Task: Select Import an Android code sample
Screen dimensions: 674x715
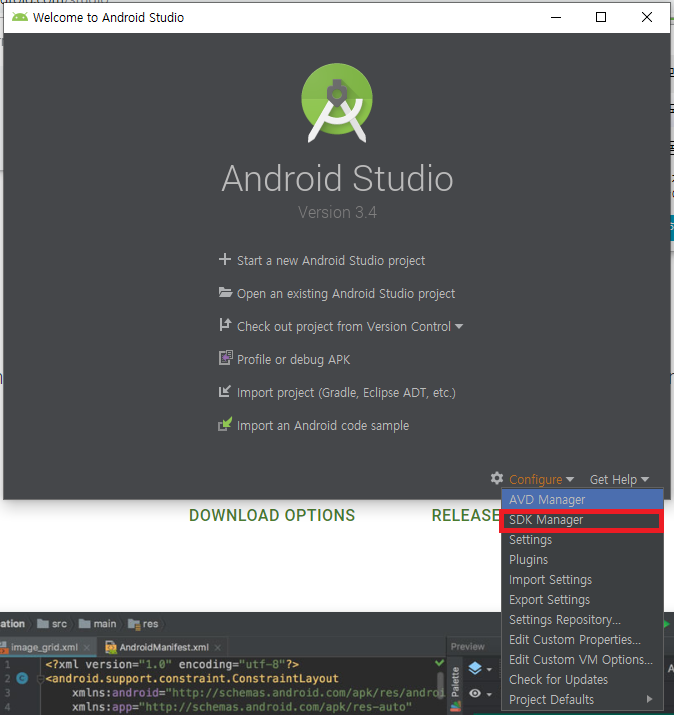Action: click(323, 425)
